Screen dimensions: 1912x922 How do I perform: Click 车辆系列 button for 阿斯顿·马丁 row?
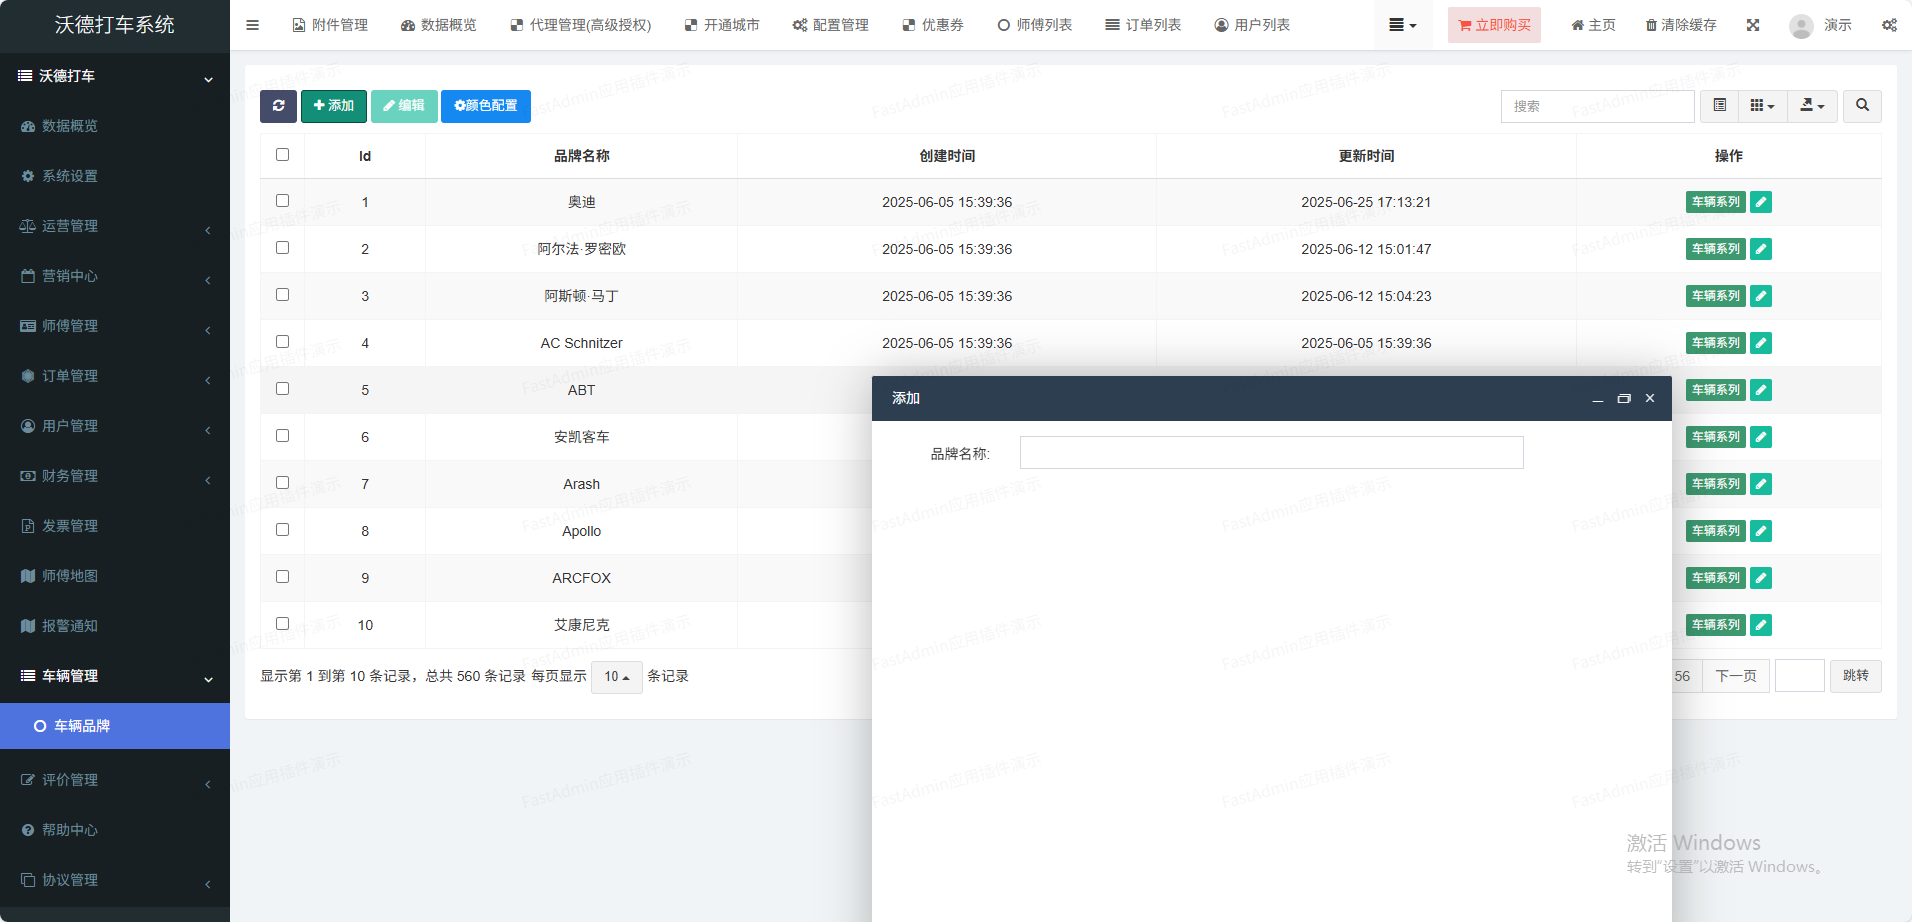1715,296
